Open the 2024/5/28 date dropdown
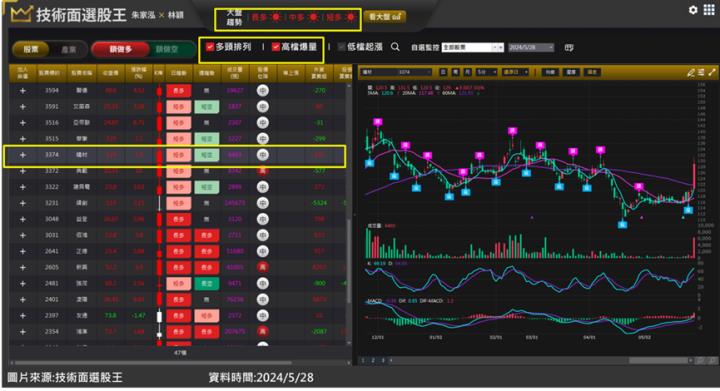Viewport: 720px width, 391px height. (x=531, y=47)
